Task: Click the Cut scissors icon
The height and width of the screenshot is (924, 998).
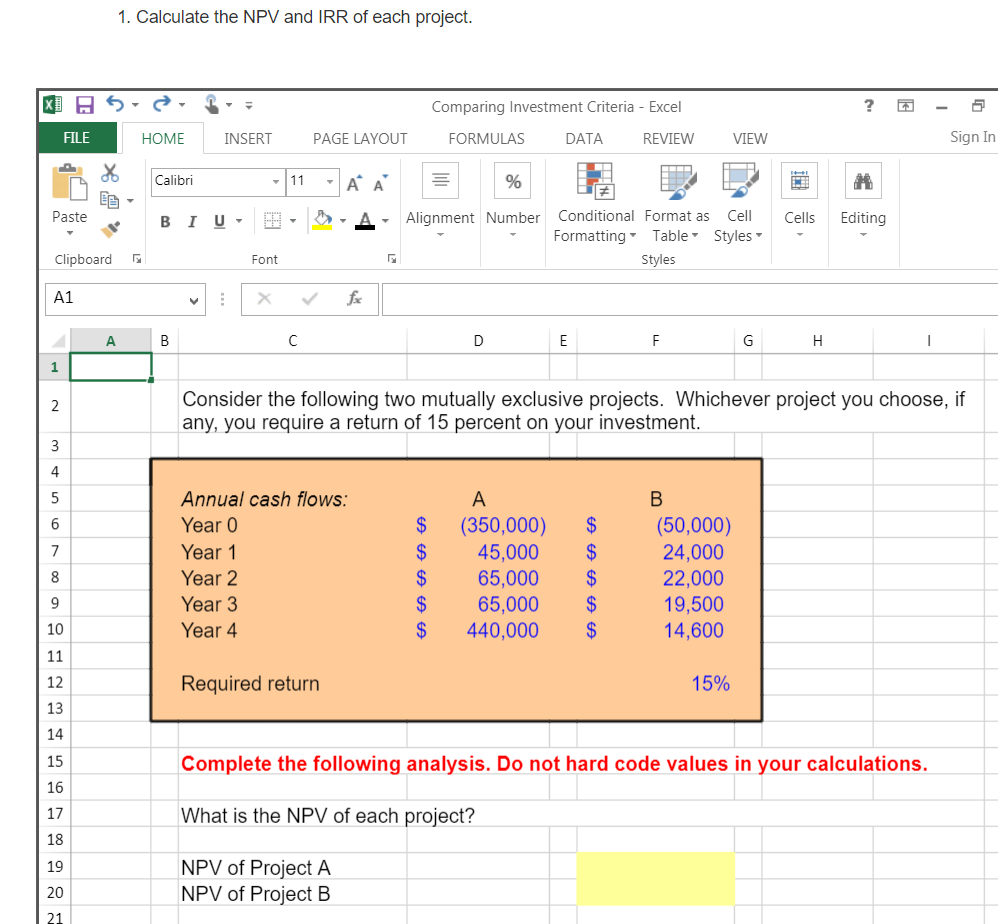Action: click(x=110, y=172)
